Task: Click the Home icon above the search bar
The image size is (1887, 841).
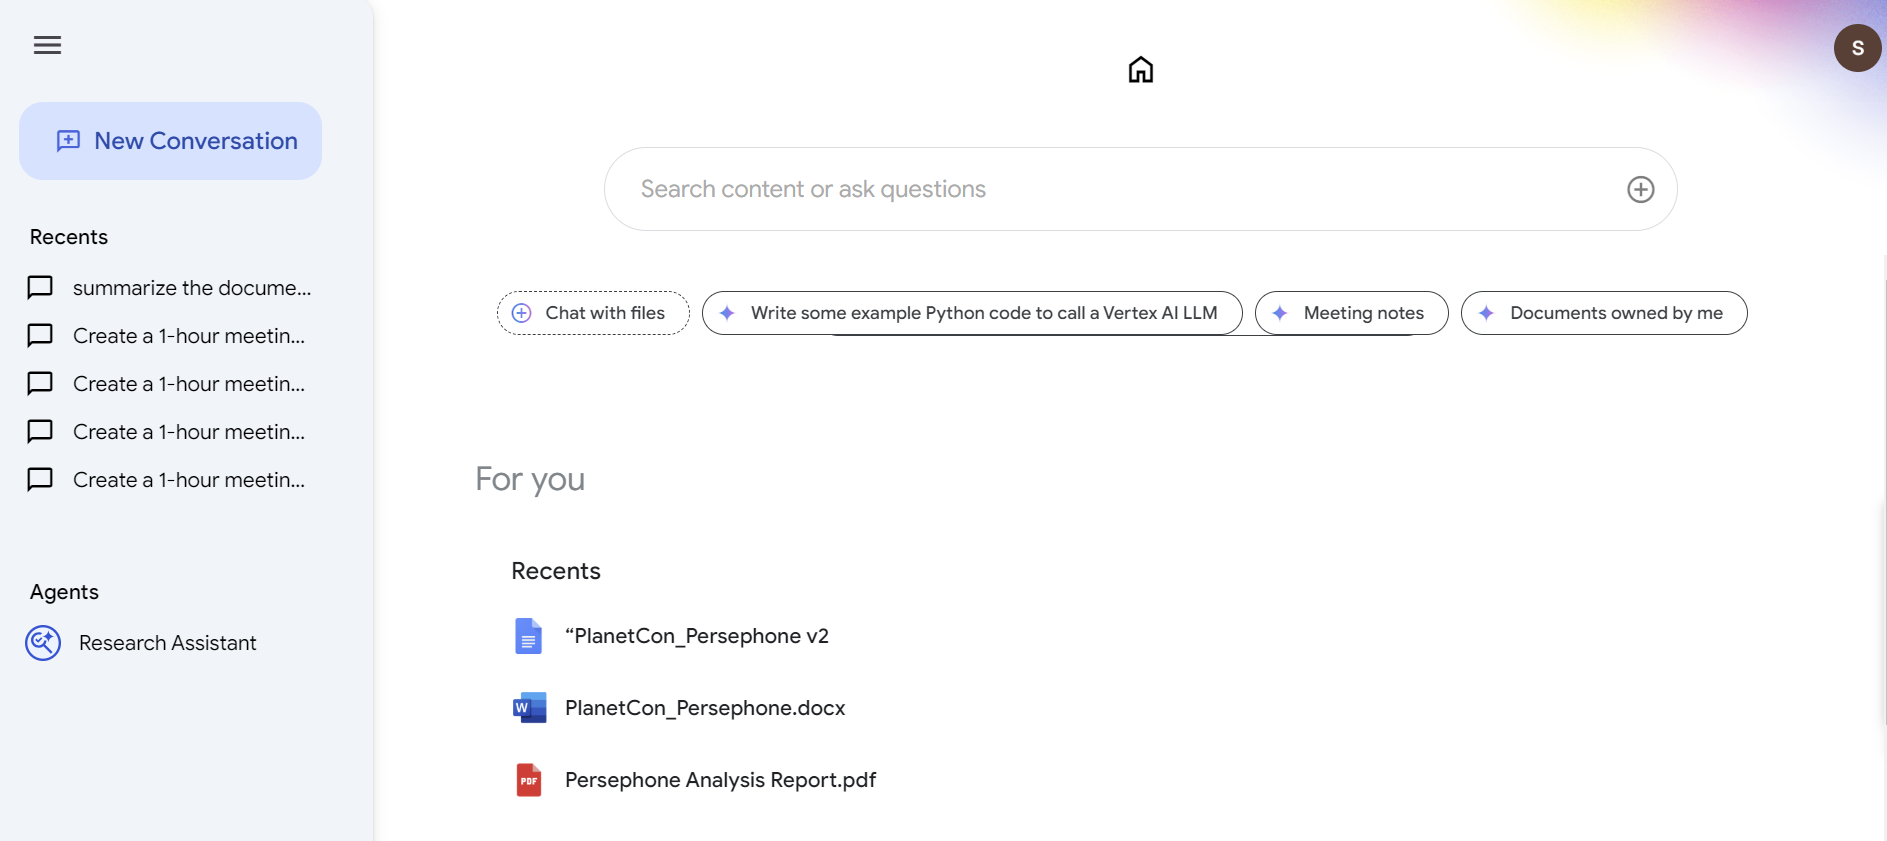Action: point(1140,70)
